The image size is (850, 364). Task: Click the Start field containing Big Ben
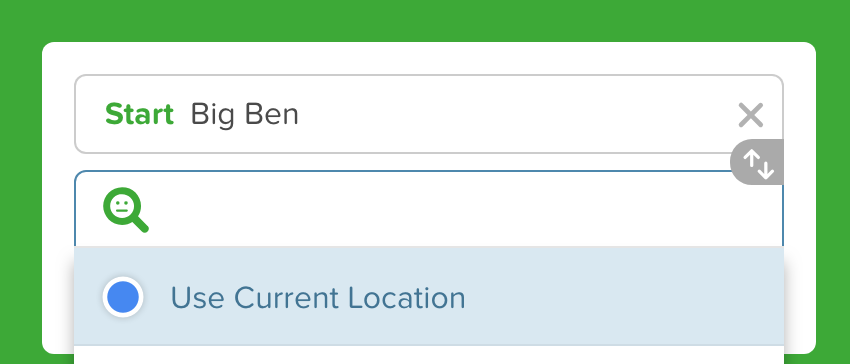click(429, 114)
